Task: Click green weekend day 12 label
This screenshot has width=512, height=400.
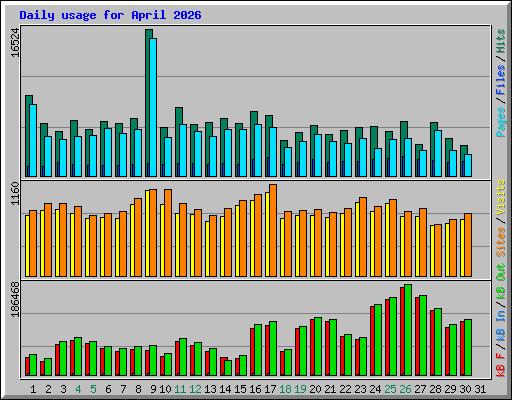Action: point(195,389)
